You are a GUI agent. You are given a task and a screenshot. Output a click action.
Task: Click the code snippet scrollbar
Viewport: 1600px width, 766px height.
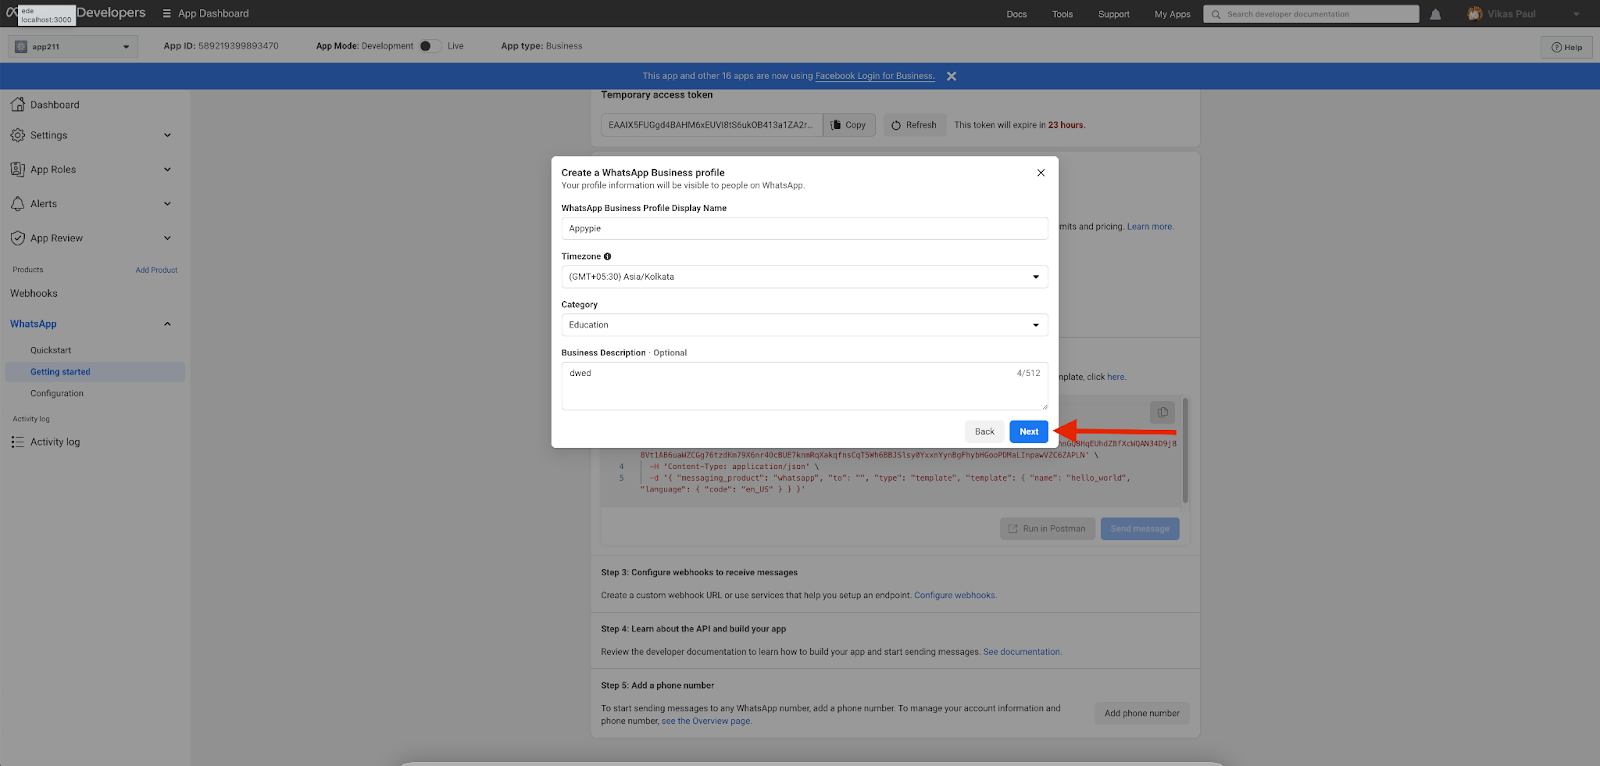click(x=1185, y=450)
